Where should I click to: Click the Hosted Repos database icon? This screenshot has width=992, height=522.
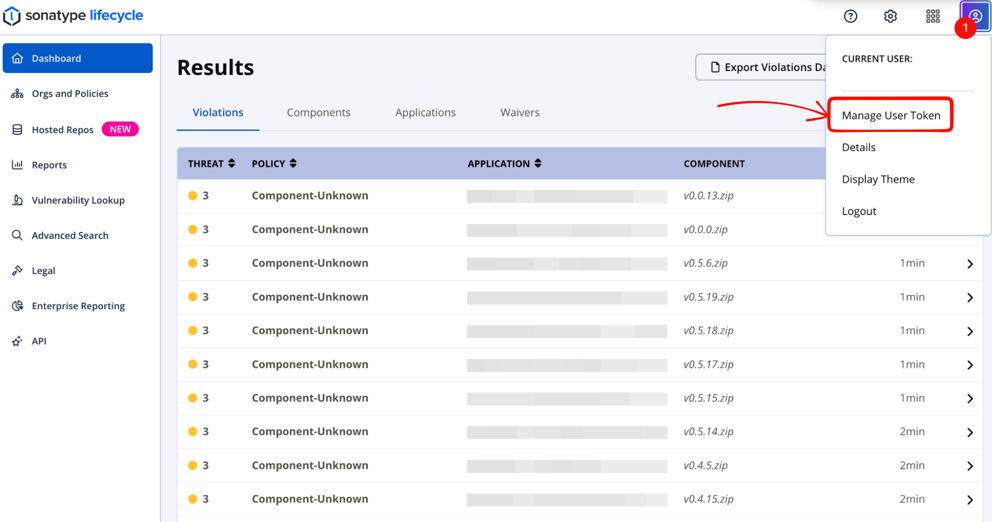tap(18, 130)
